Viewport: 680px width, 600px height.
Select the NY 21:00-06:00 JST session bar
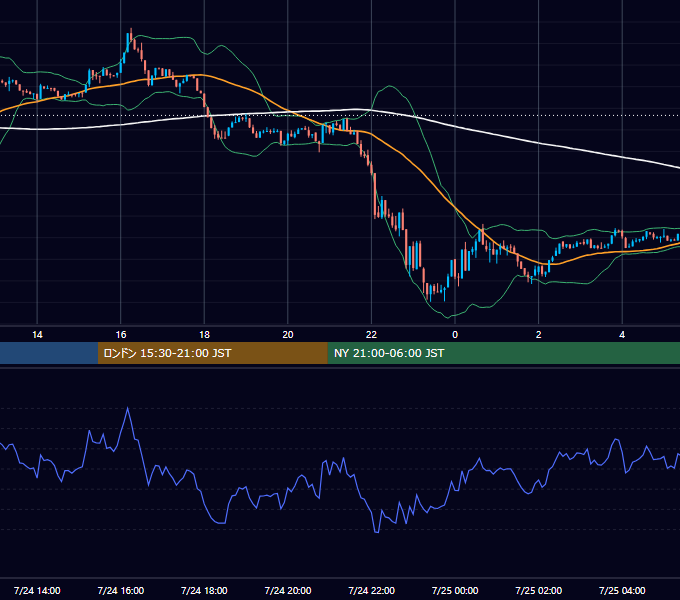(x=503, y=353)
